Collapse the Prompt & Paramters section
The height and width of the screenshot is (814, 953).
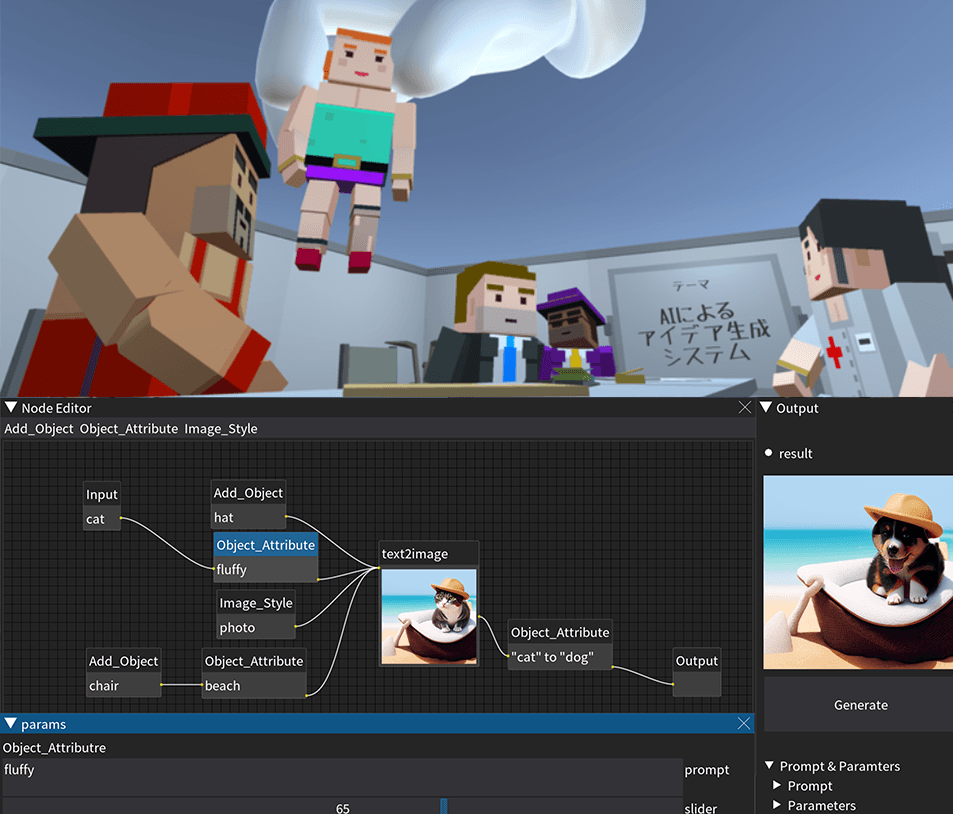770,766
